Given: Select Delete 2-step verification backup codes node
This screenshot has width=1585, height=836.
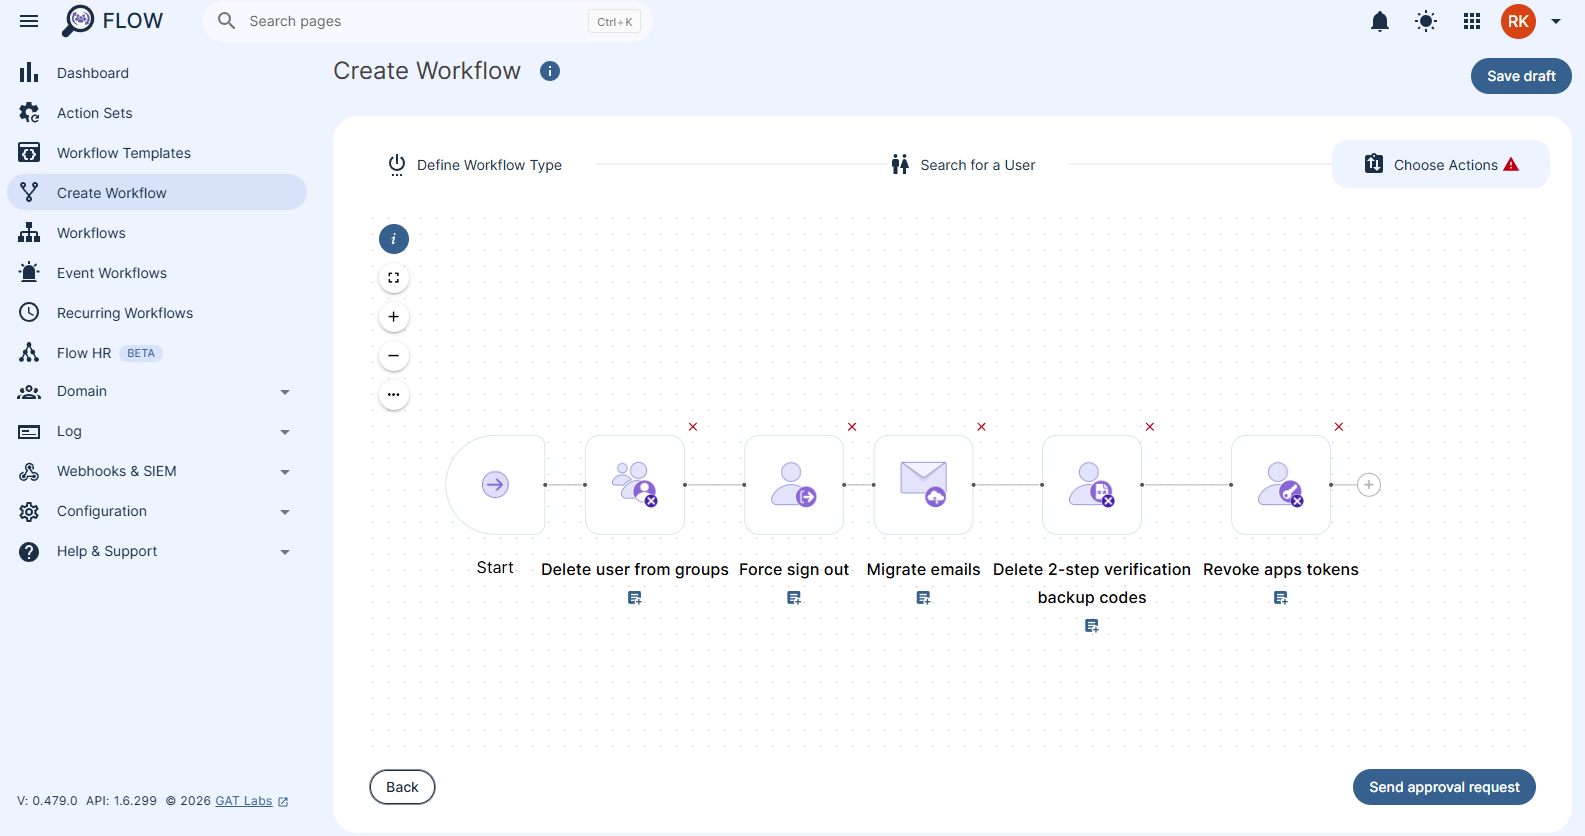Looking at the screenshot, I should [x=1092, y=485].
